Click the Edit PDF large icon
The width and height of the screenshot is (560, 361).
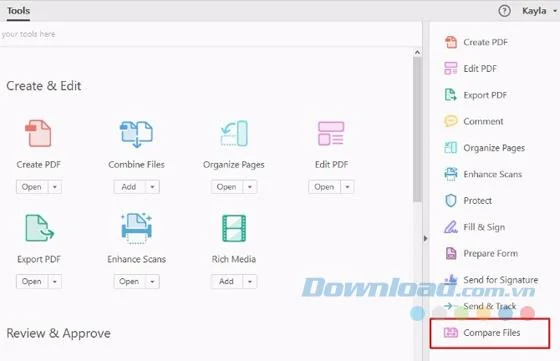331,133
